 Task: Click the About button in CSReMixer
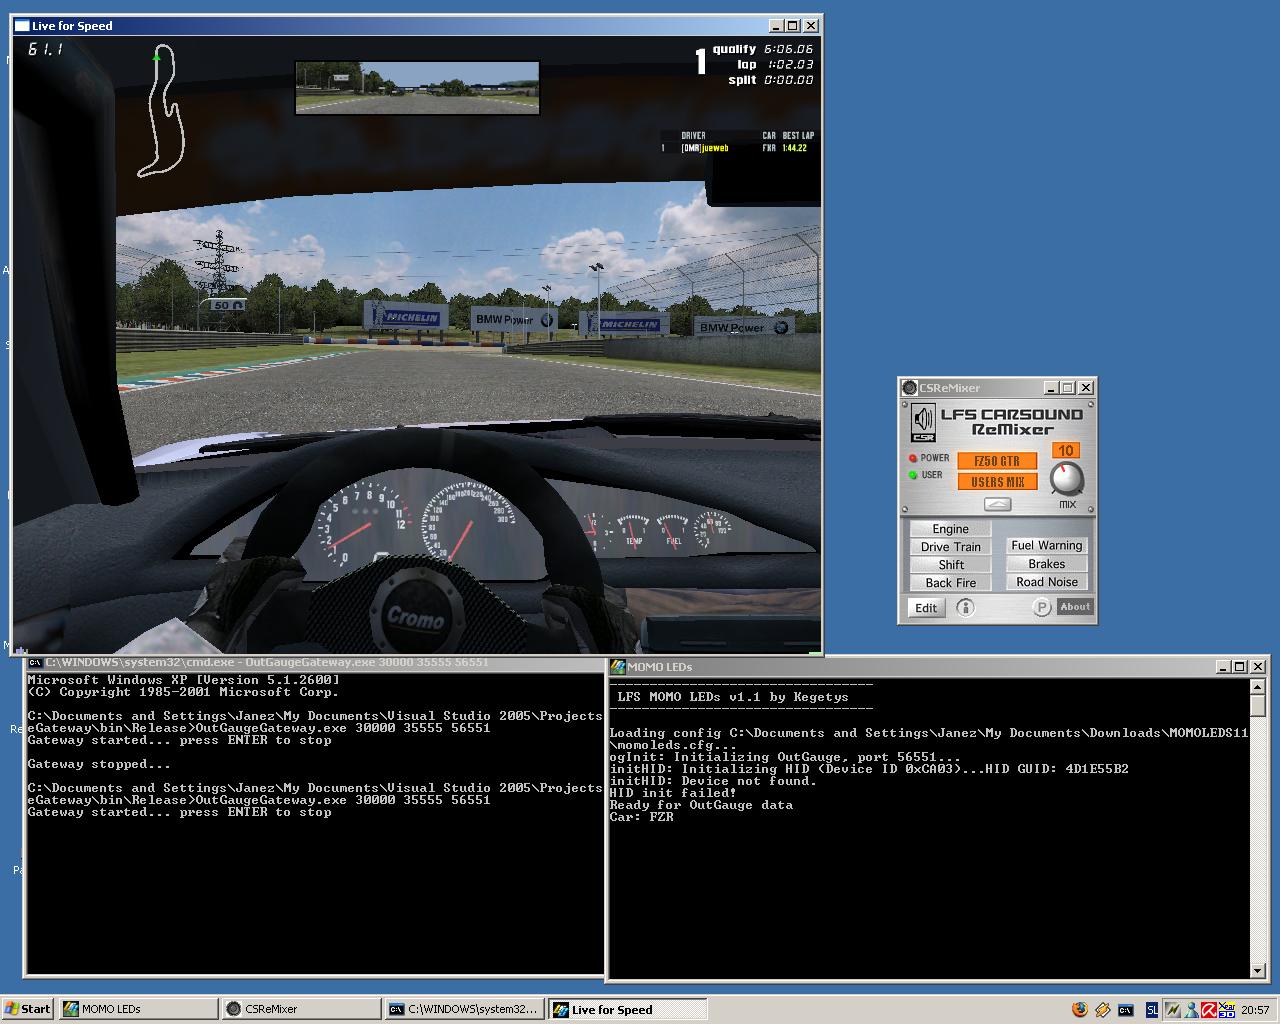click(x=1075, y=607)
